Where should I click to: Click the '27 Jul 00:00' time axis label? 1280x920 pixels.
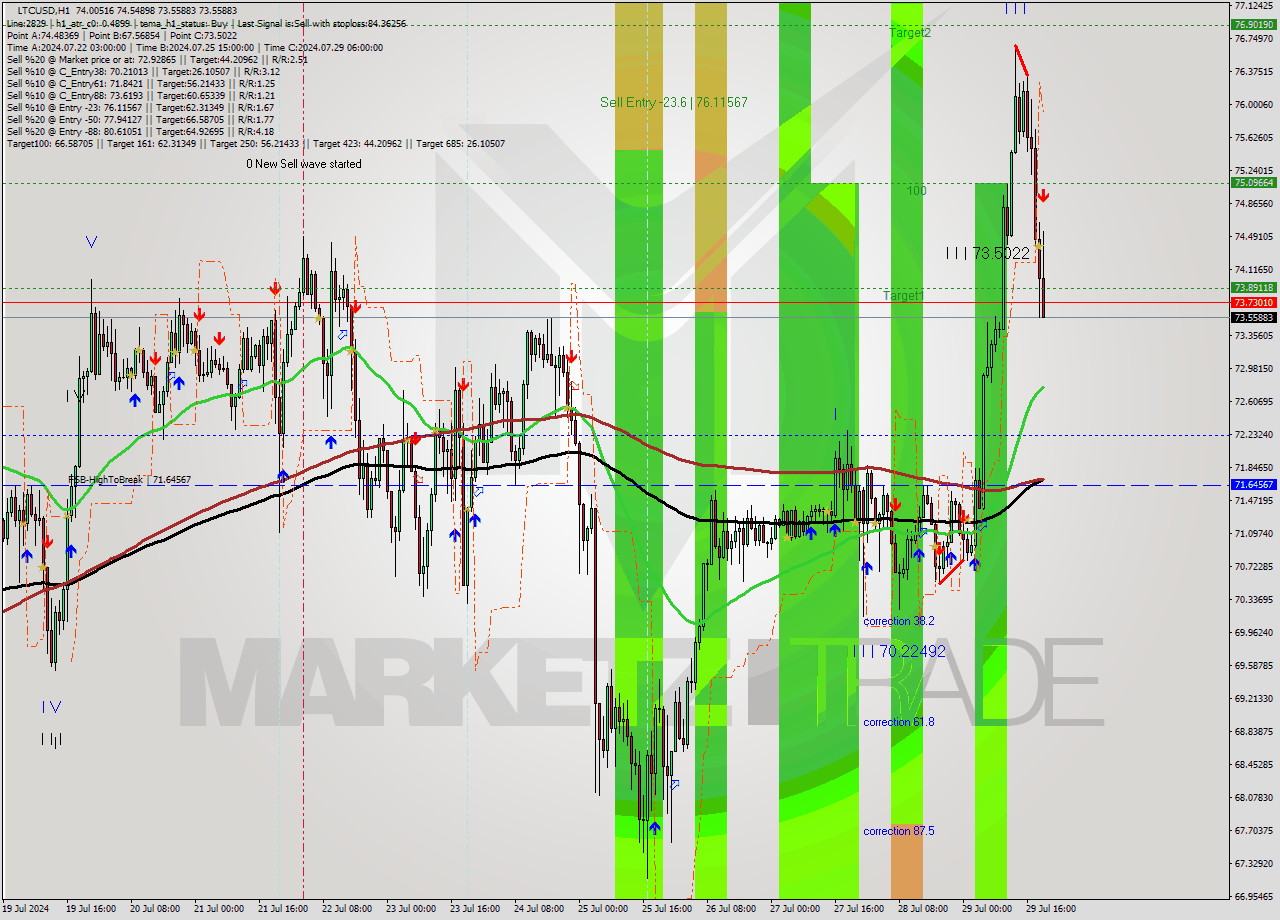point(795,909)
